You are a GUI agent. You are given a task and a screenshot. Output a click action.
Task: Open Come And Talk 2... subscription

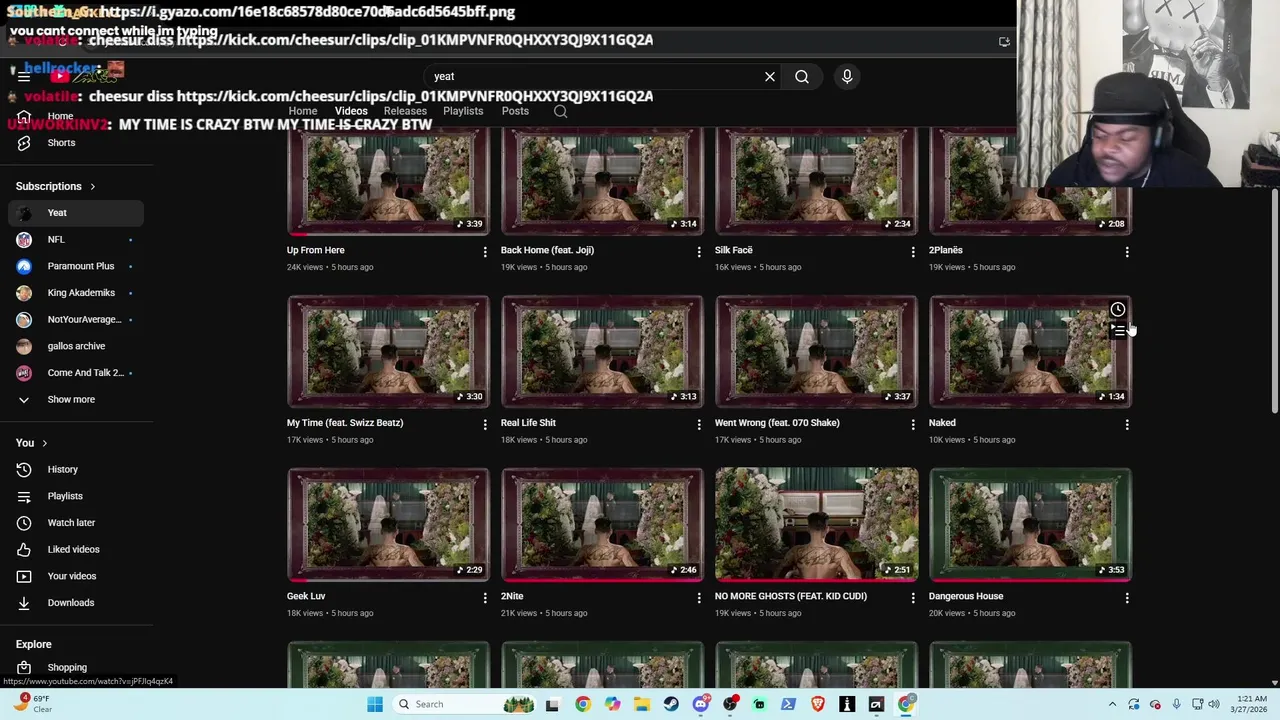click(x=76, y=372)
